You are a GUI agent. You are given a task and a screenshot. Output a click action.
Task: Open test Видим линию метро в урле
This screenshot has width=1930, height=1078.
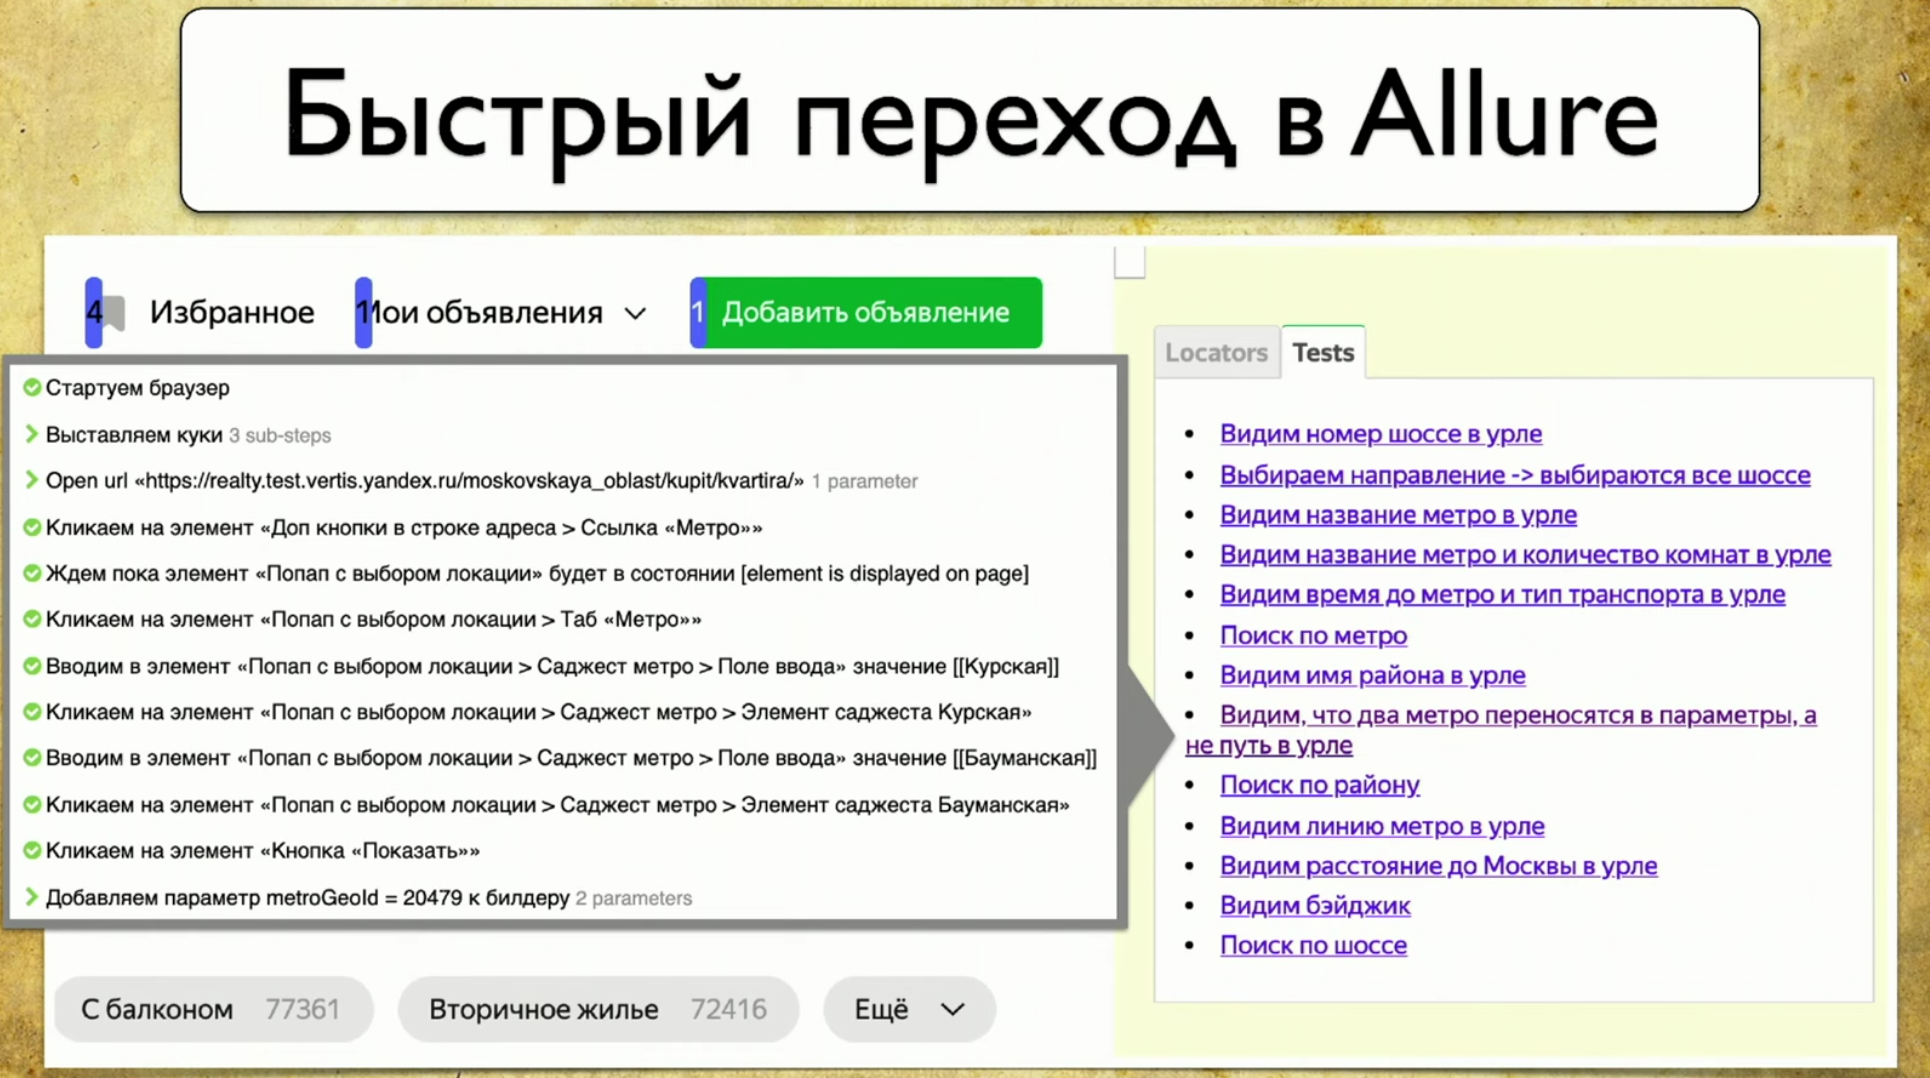(x=1382, y=826)
